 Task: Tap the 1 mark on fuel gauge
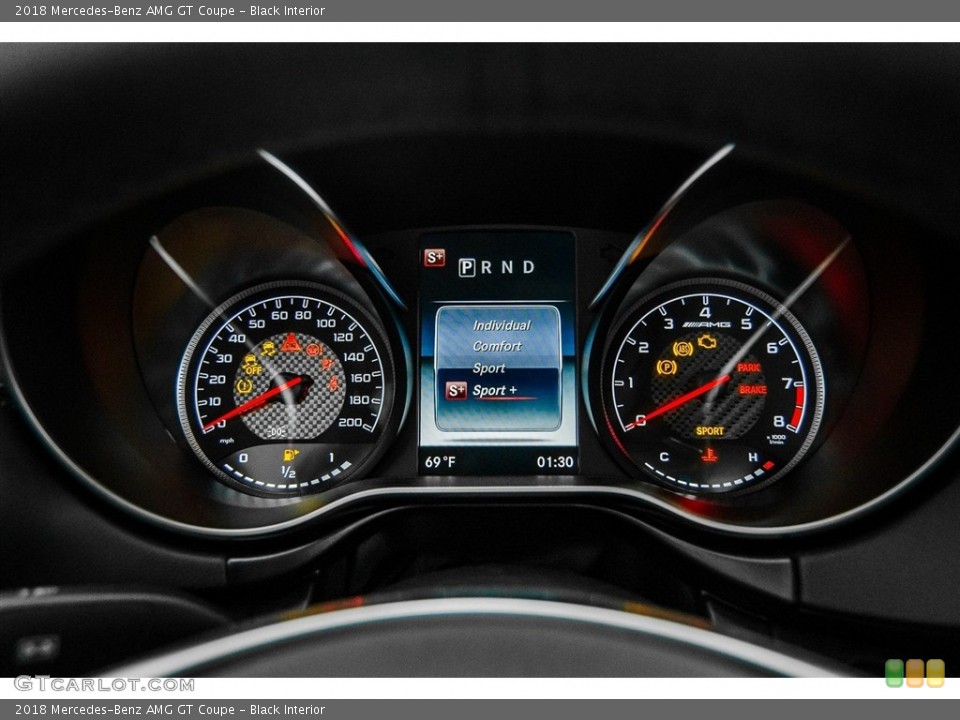pos(331,457)
